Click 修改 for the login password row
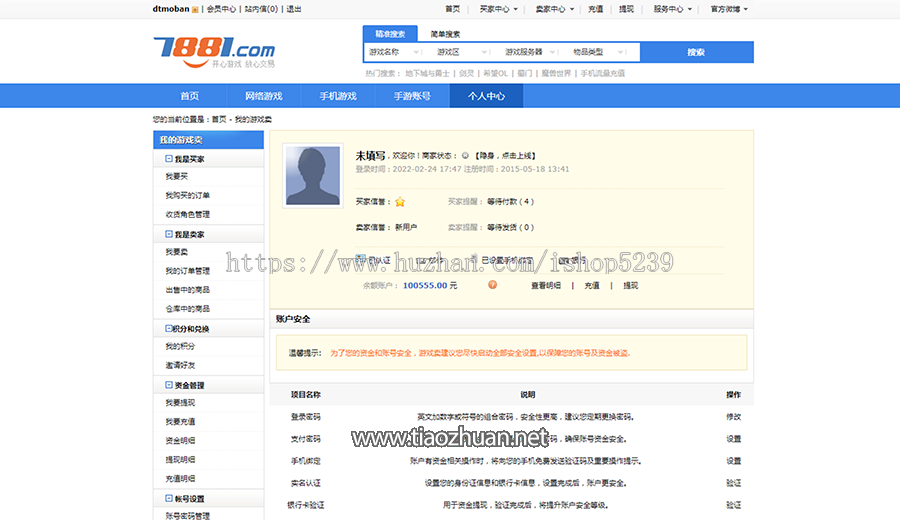 (733, 416)
